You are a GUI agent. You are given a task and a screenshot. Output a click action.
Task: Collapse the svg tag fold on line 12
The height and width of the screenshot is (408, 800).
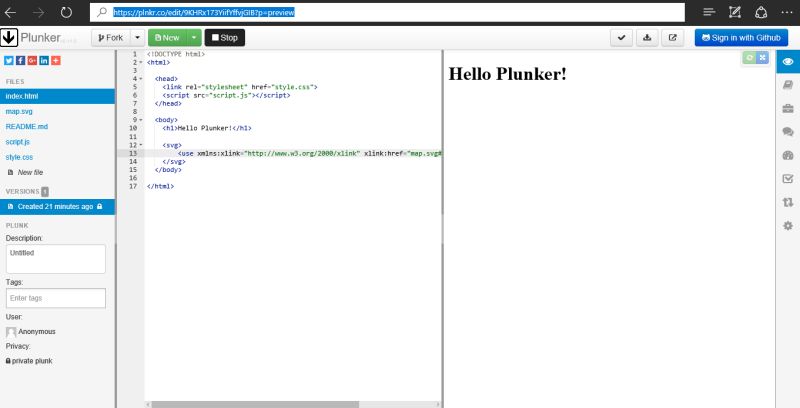pos(141,145)
